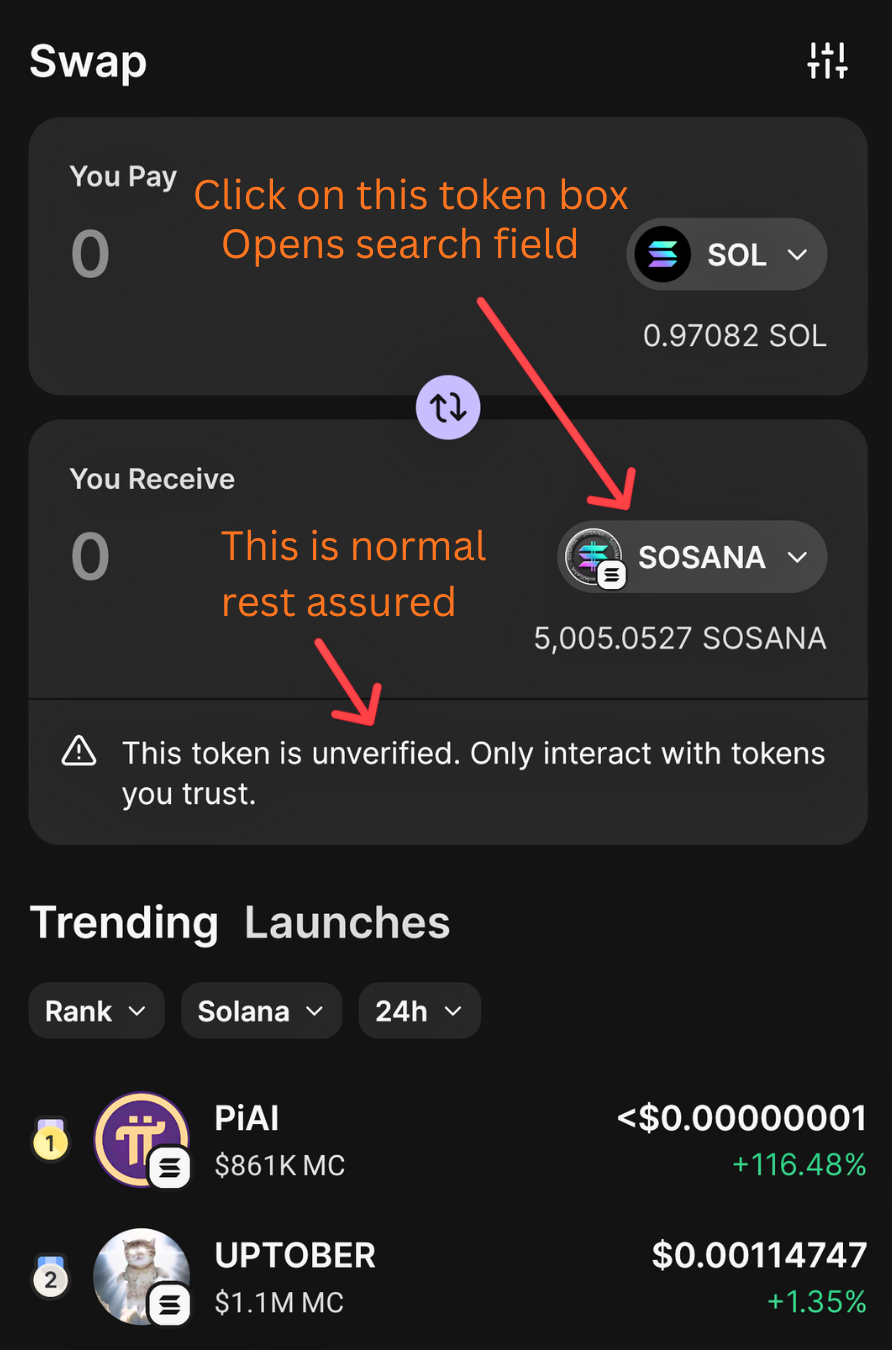This screenshot has height=1350, width=892.
Task: Click the rank 1 medal badge beside PiAI
Action: pyautogui.click(x=51, y=1140)
